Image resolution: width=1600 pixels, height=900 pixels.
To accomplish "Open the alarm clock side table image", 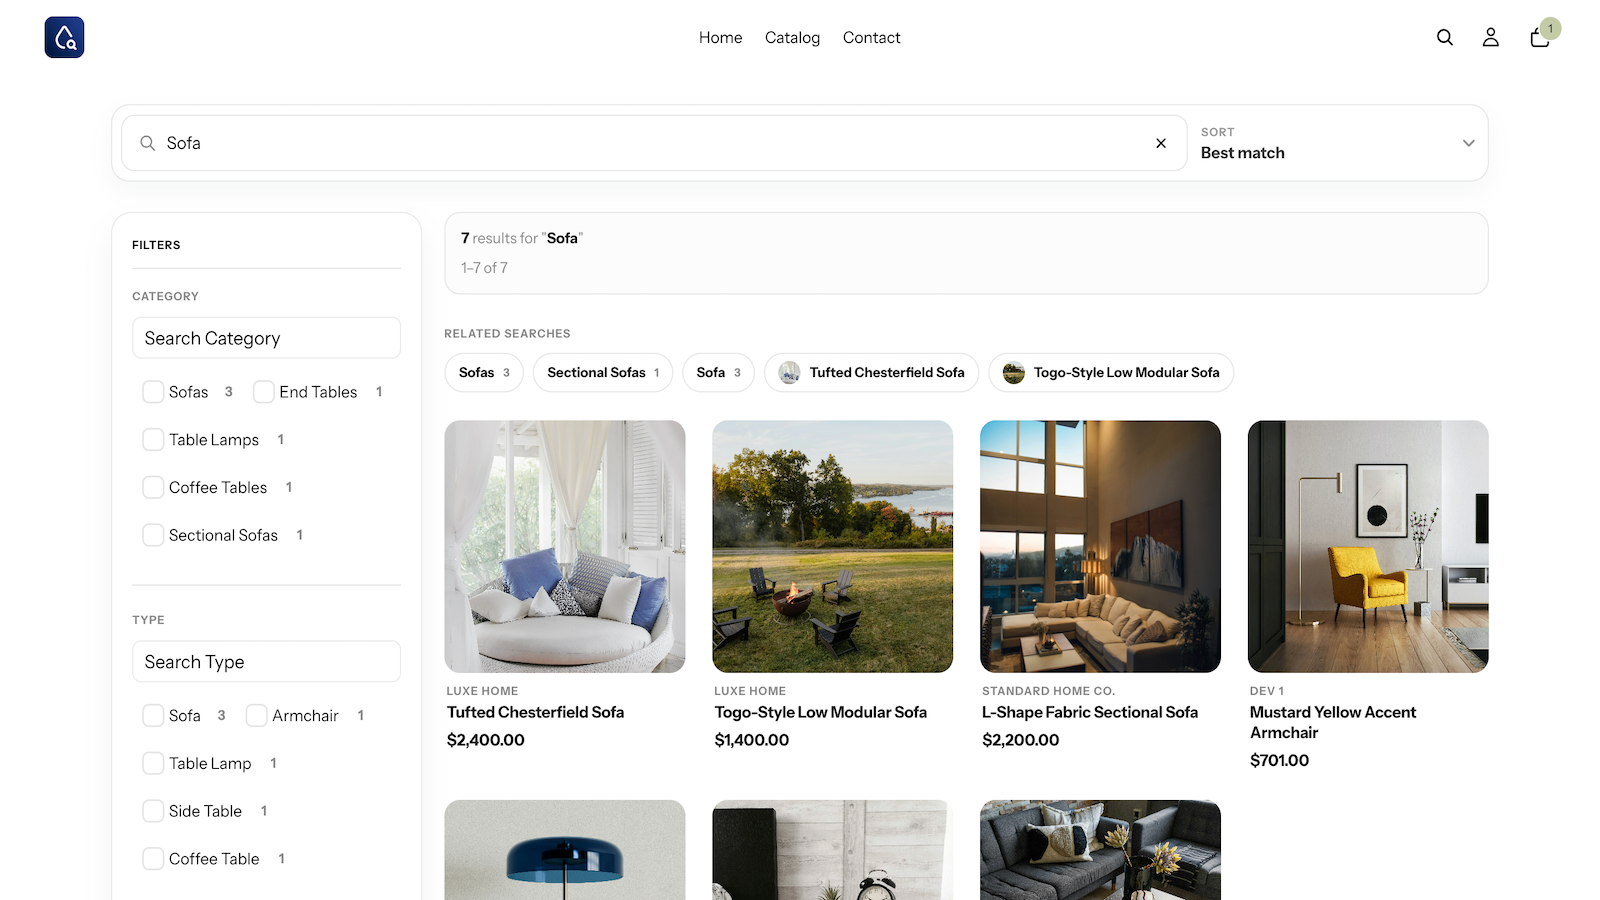I will click(x=833, y=850).
